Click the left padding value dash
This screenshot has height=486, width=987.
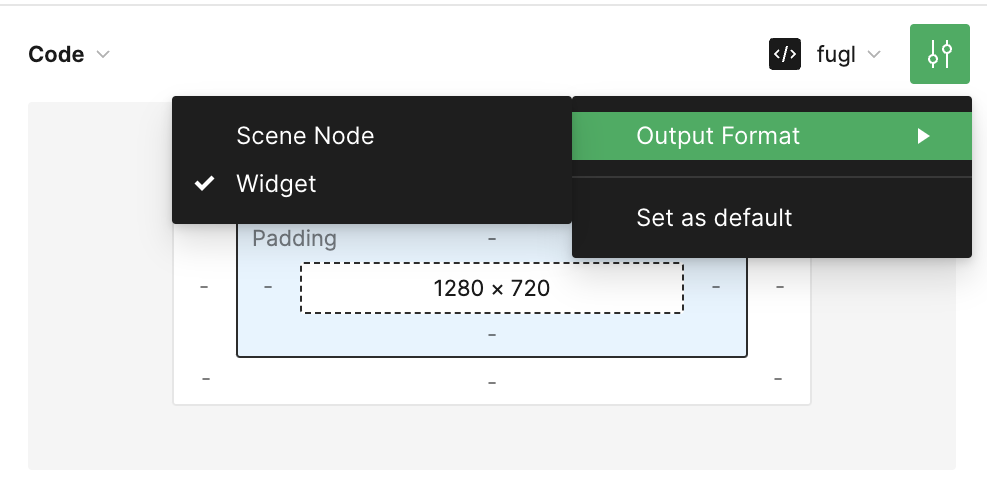tap(268, 287)
